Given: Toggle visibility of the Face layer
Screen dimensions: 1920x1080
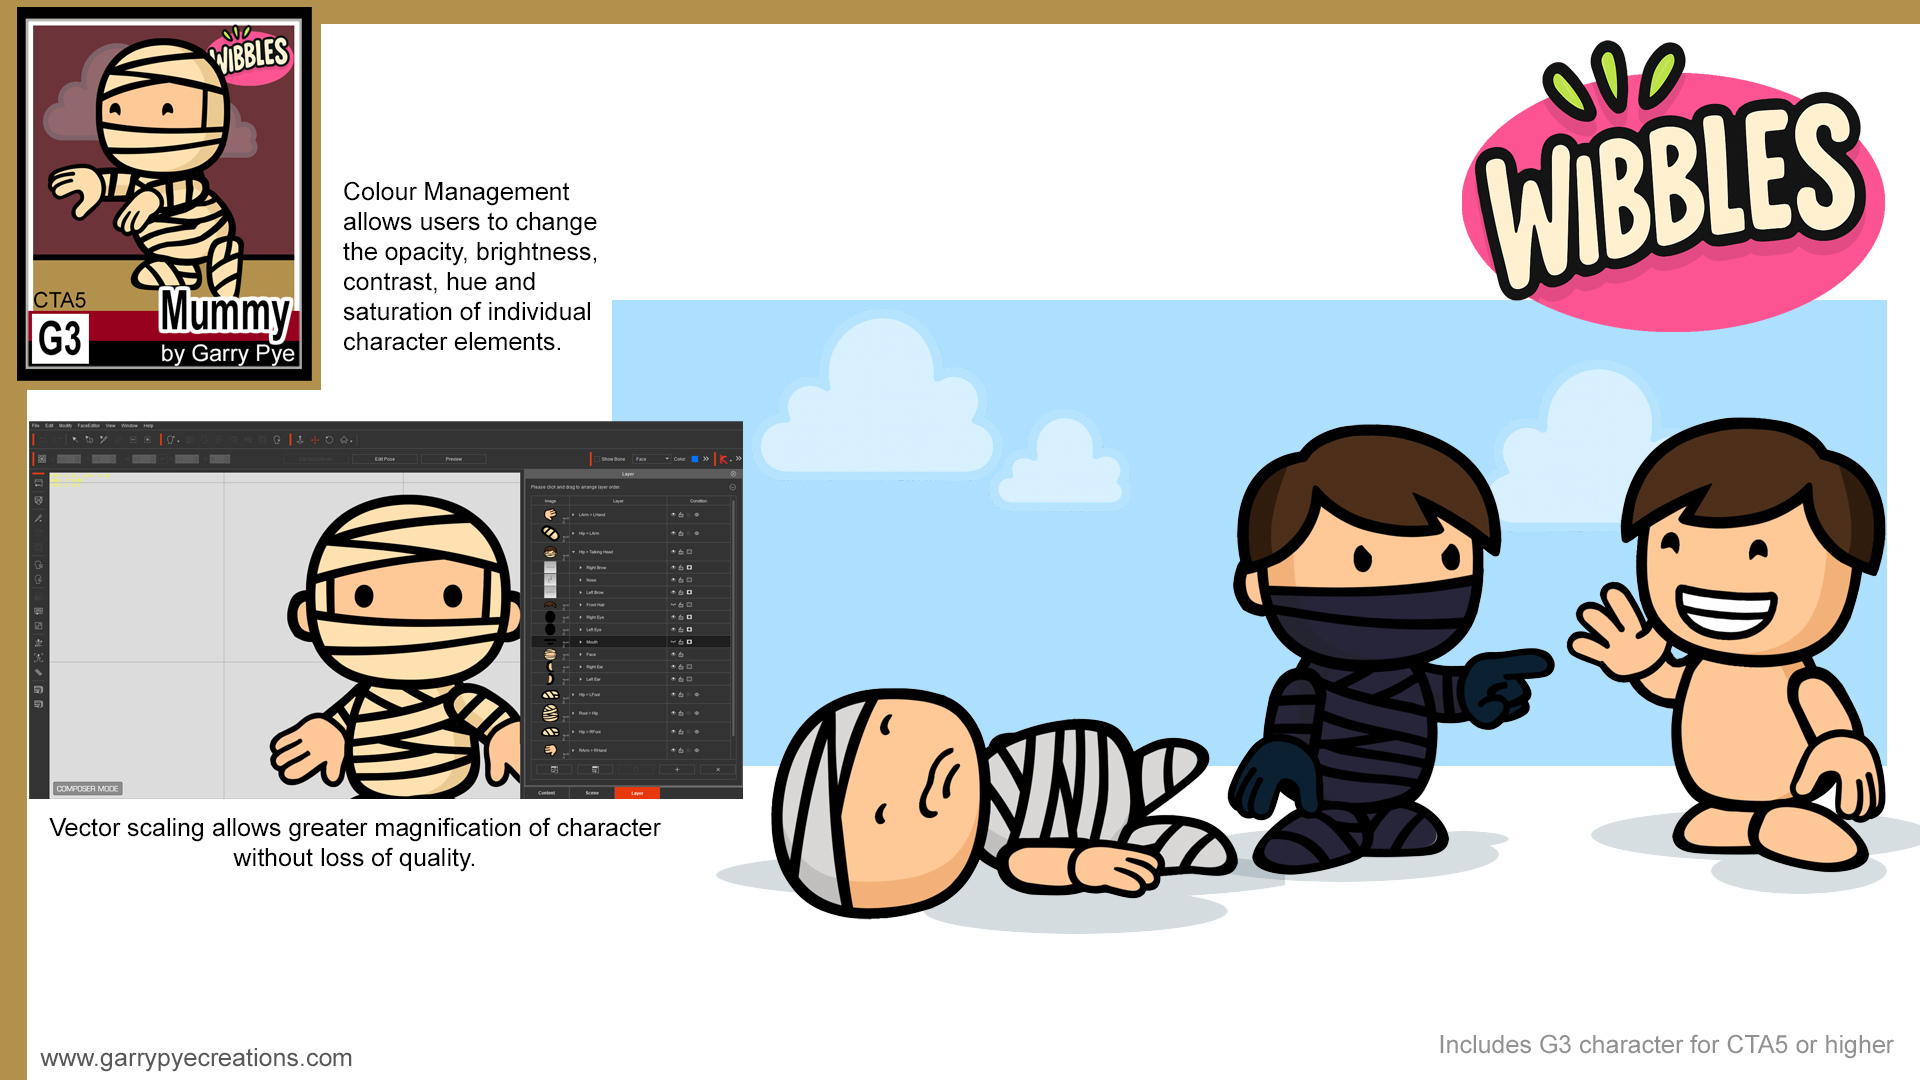Looking at the screenshot, I should pos(673,654).
